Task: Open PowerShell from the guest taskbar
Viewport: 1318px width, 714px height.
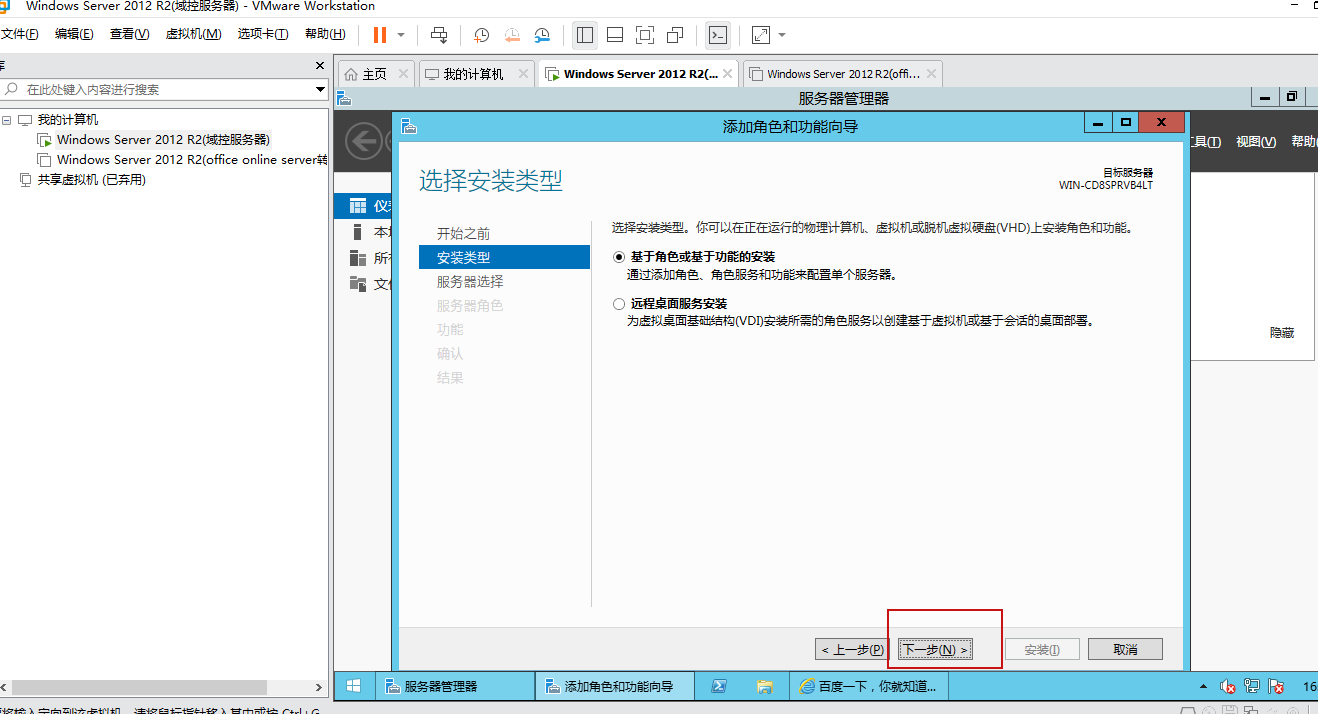Action: pos(718,686)
